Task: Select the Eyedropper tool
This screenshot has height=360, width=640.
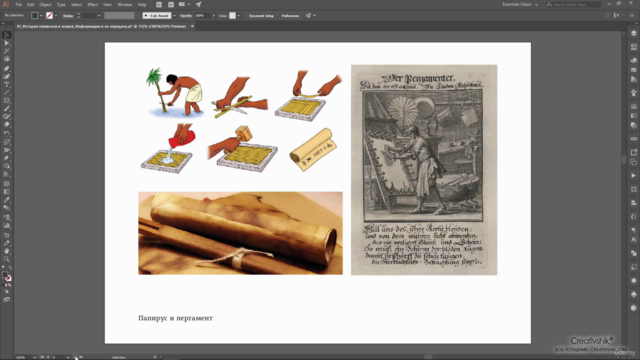Action: tap(7, 200)
